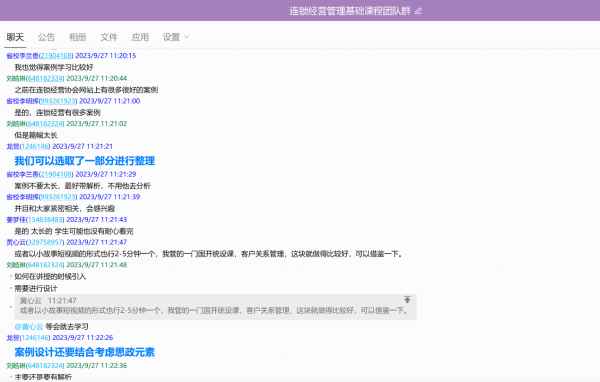
Task: Click QQ number 993261923 in the 11:21:00 message
Action: pos(58,101)
